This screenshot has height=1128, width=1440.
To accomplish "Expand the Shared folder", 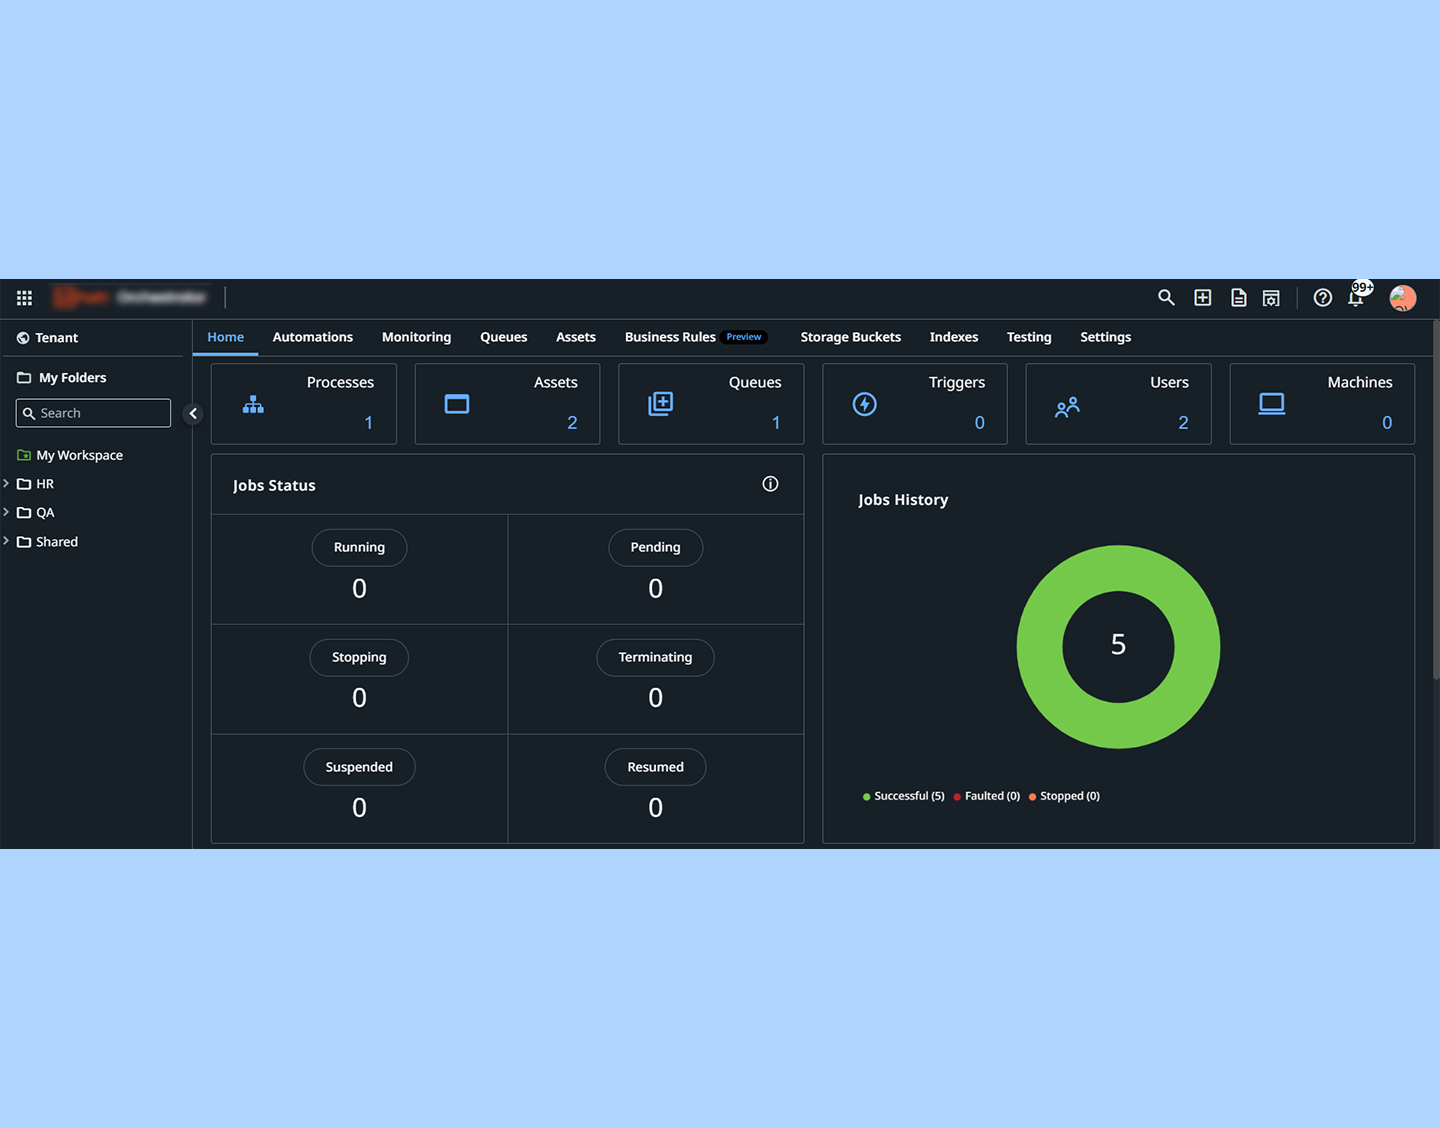I will (x=7, y=542).
